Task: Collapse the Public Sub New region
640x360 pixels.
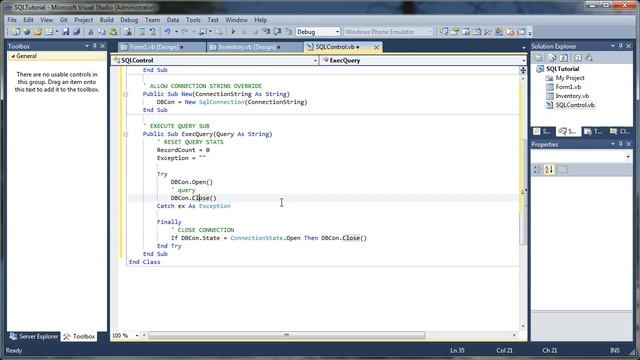Action: [x=126, y=94]
